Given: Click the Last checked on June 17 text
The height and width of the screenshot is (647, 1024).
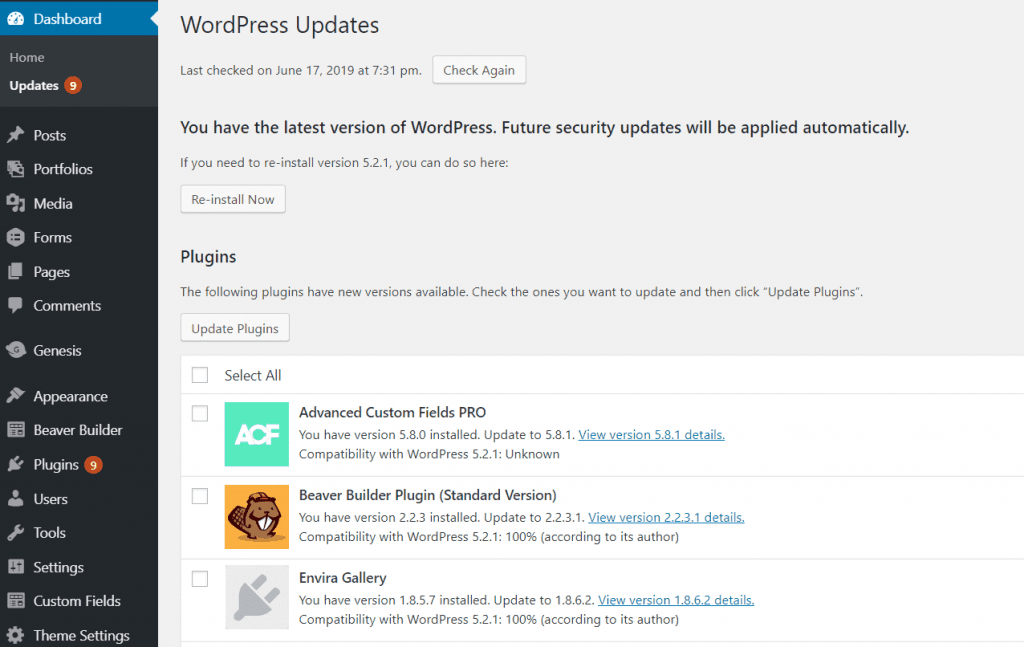Looking at the screenshot, I should [301, 71].
